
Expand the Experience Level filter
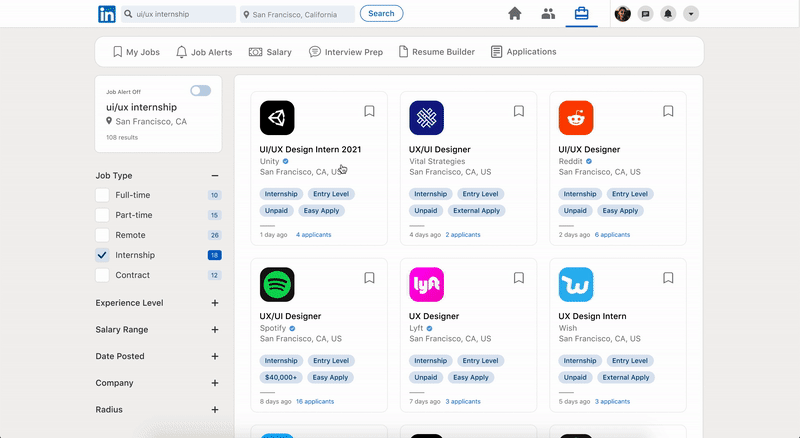[215, 303]
